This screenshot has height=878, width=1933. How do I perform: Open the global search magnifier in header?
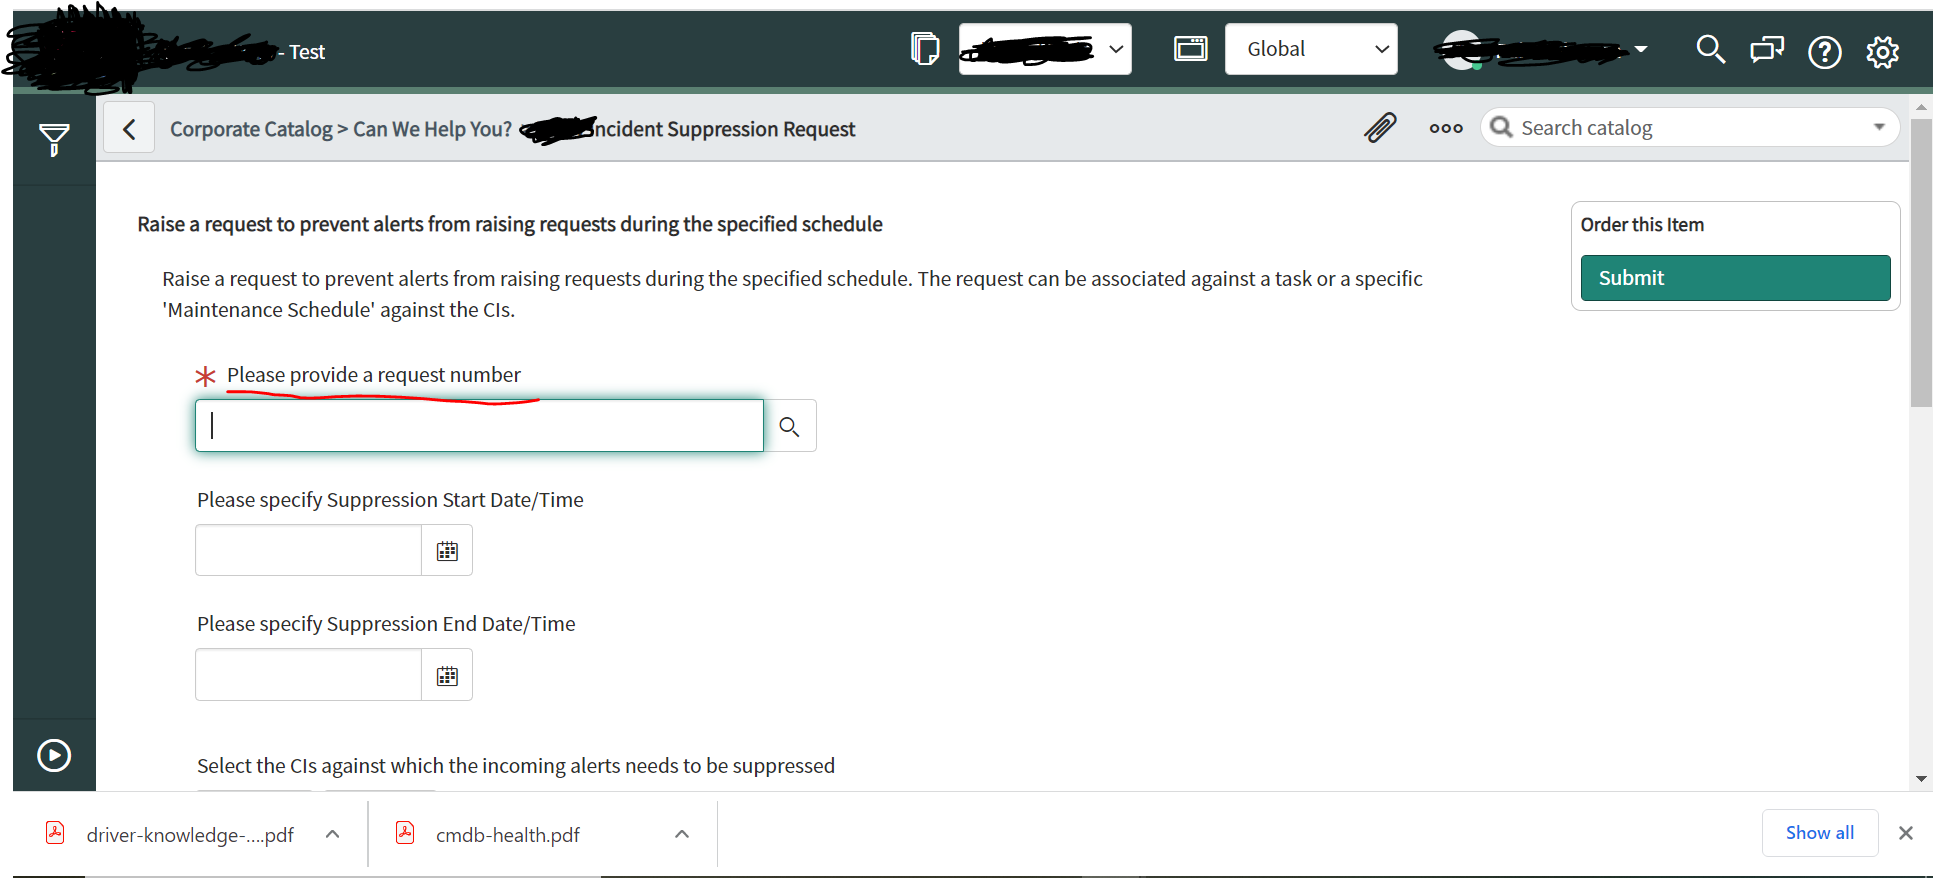coord(1710,49)
